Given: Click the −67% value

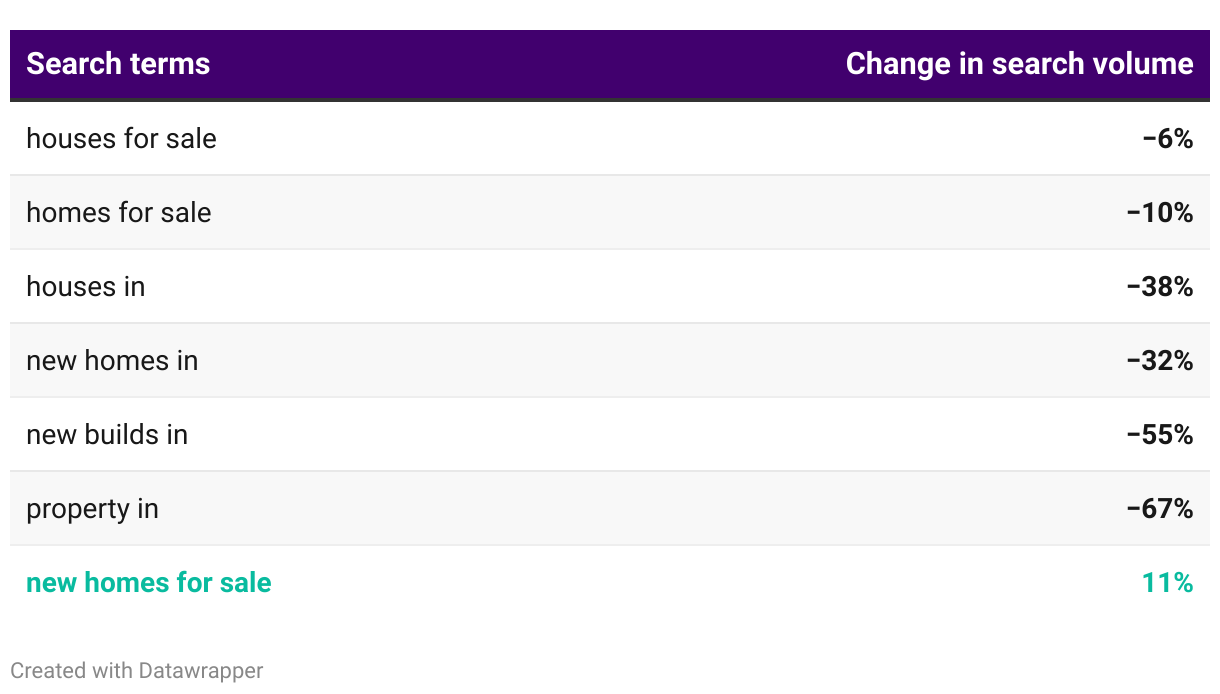Looking at the screenshot, I should tap(1159, 508).
